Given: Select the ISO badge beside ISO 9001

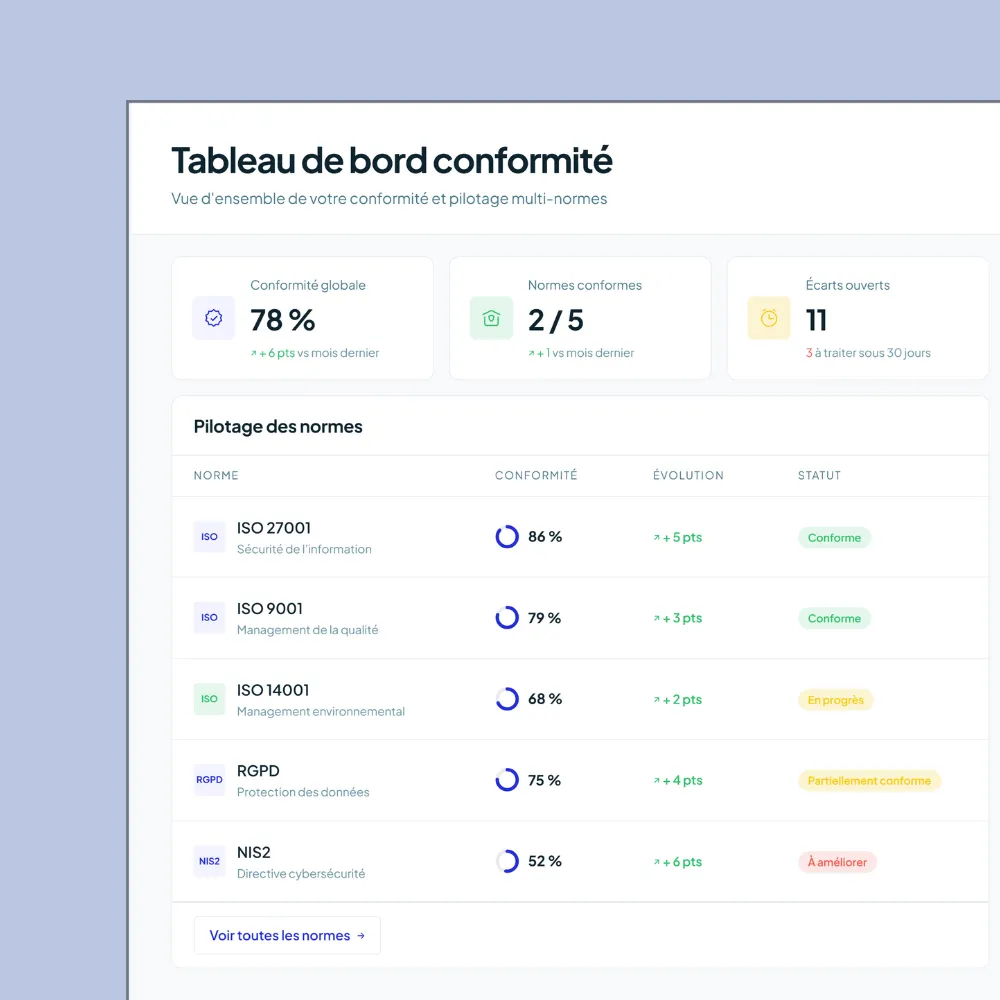Looking at the screenshot, I should (209, 617).
